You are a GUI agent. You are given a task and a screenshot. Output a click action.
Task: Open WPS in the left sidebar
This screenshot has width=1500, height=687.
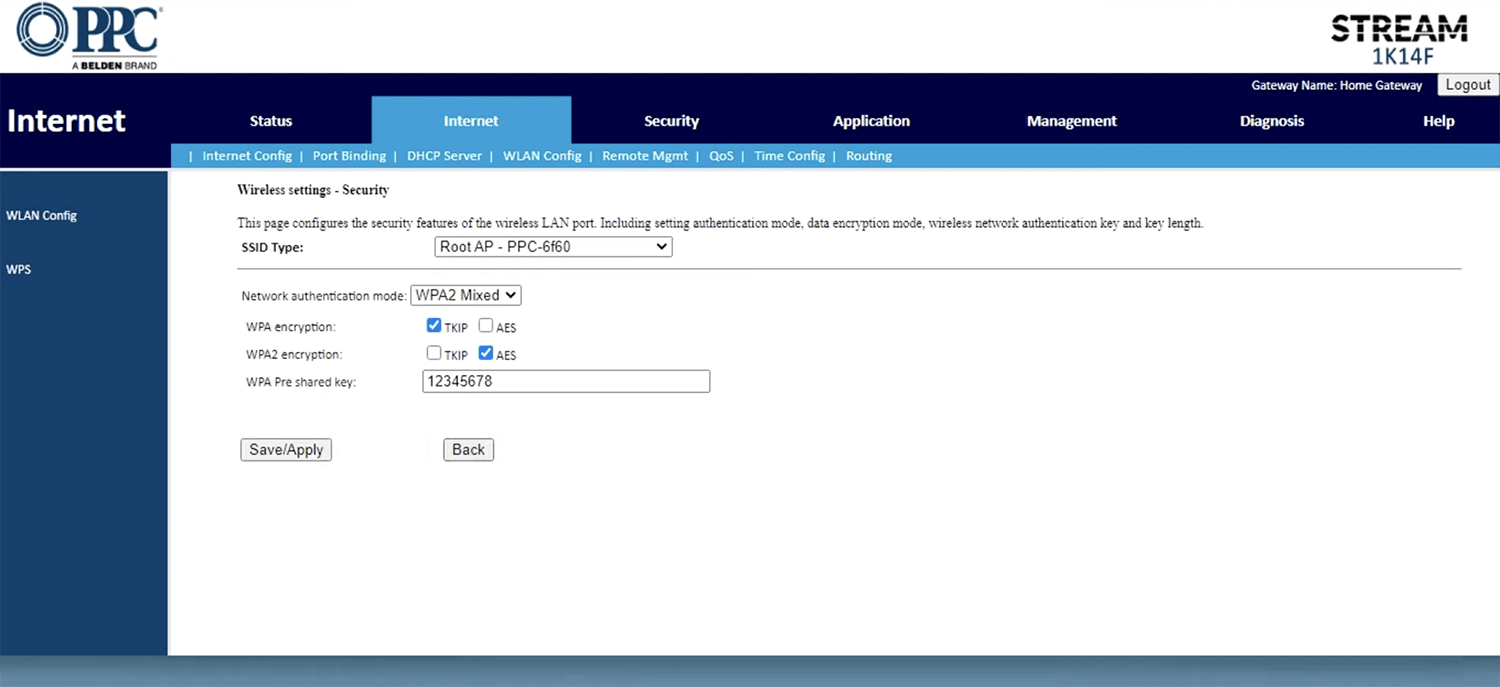pyautogui.click(x=19, y=270)
